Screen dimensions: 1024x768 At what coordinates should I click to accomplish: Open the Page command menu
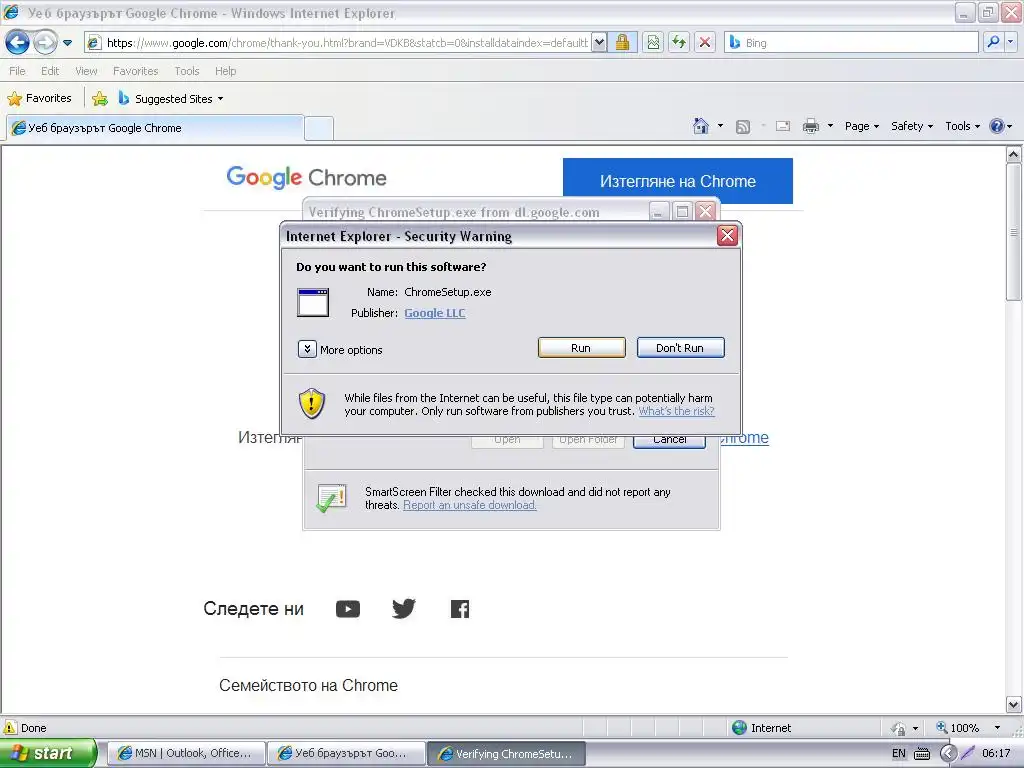861,126
